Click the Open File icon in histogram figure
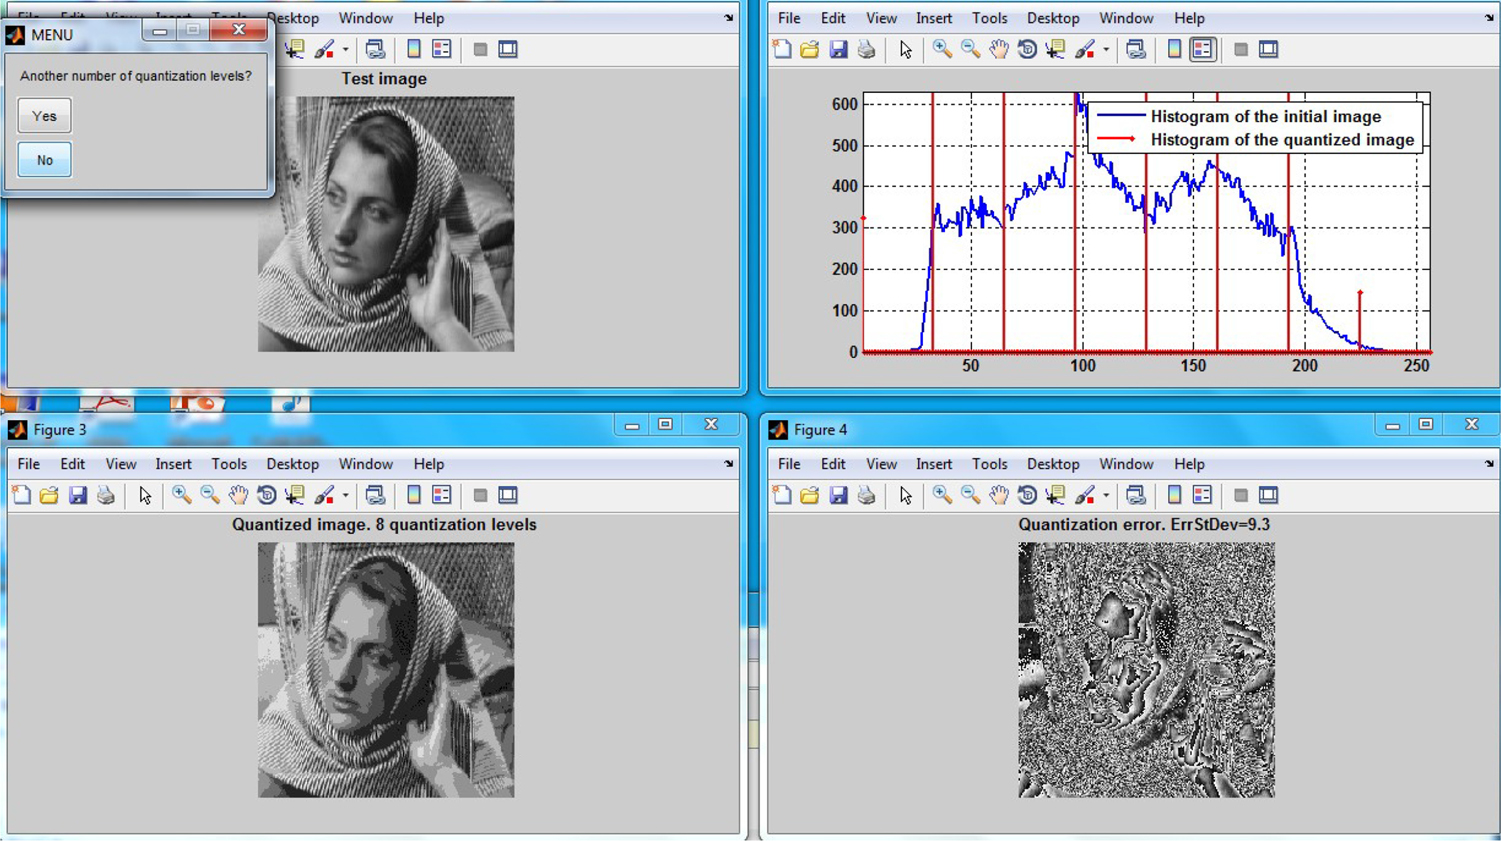The image size is (1501, 841). 810,49
